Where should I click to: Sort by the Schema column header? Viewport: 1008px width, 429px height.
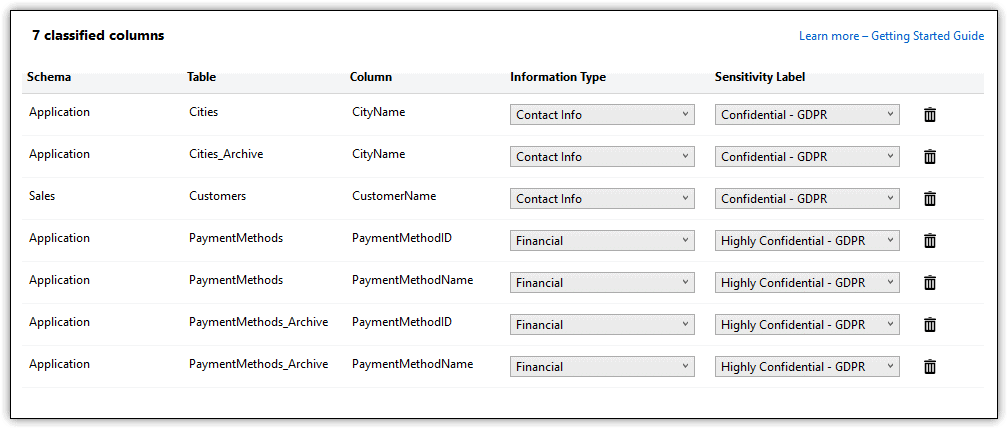(49, 77)
